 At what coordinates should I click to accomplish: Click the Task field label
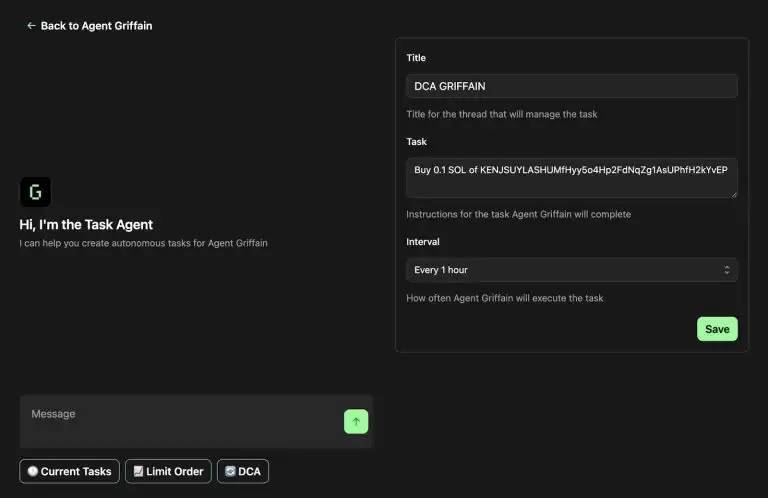point(416,142)
